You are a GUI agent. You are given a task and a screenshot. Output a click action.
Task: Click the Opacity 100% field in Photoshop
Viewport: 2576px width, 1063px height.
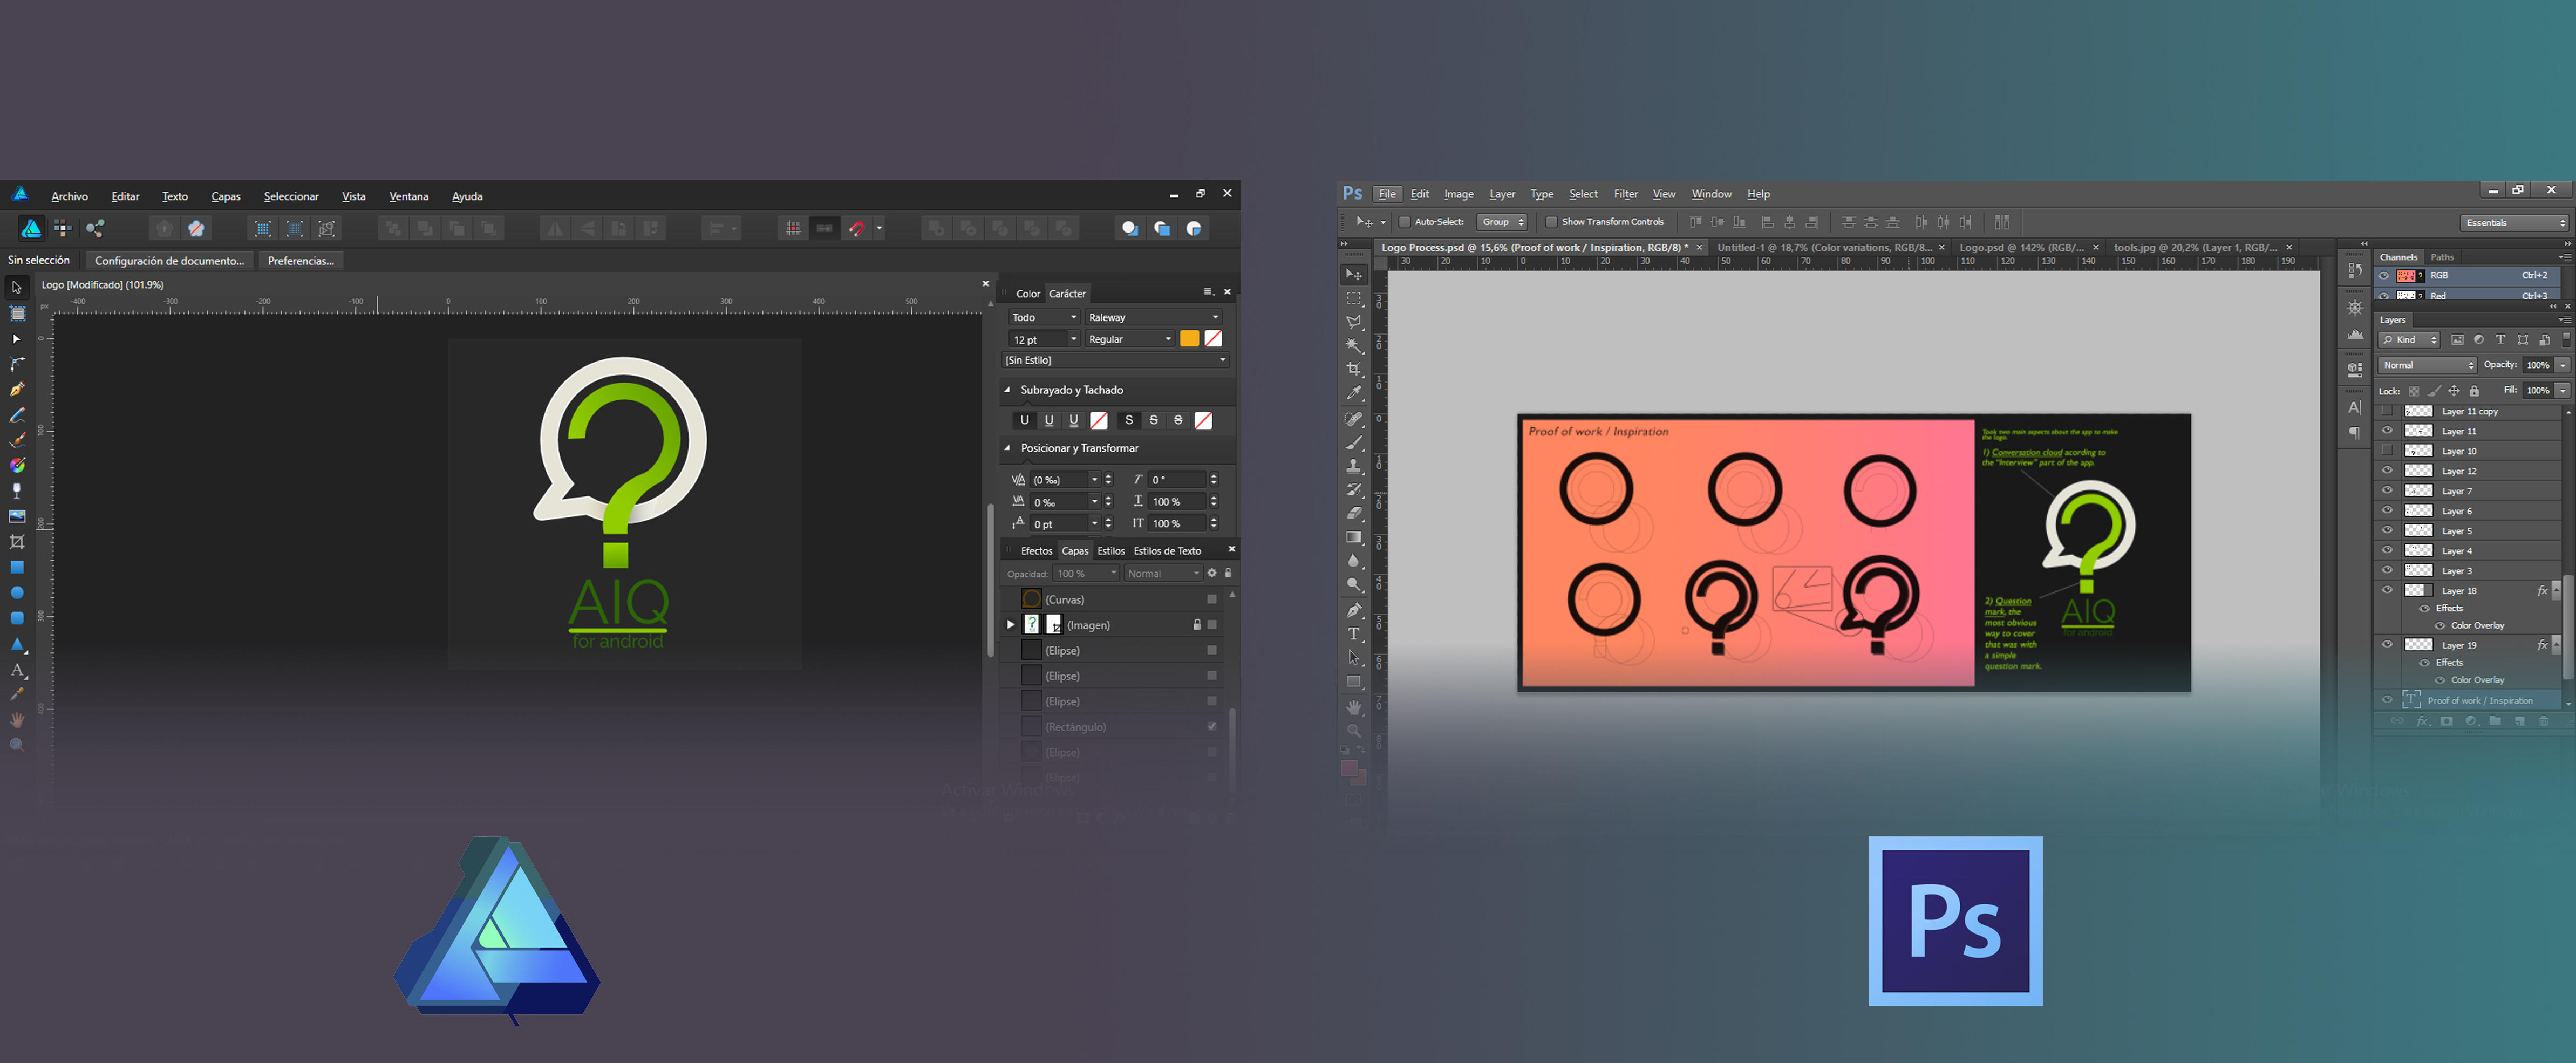(2537, 365)
